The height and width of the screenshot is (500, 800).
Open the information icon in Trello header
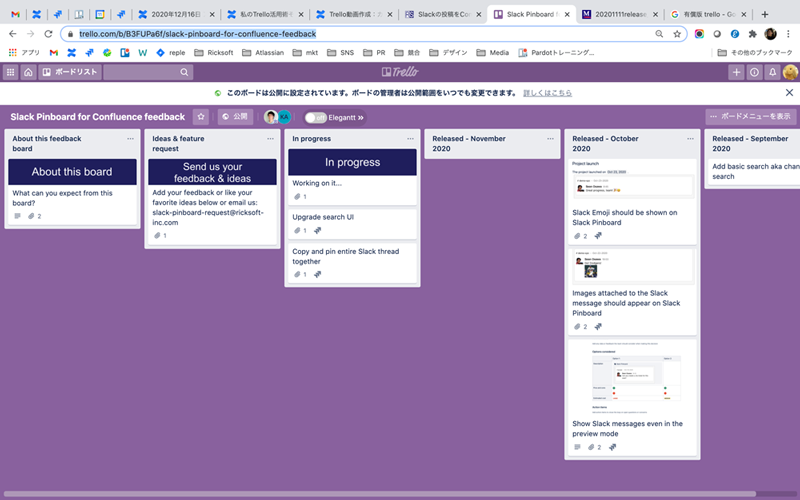coord(754,72)
